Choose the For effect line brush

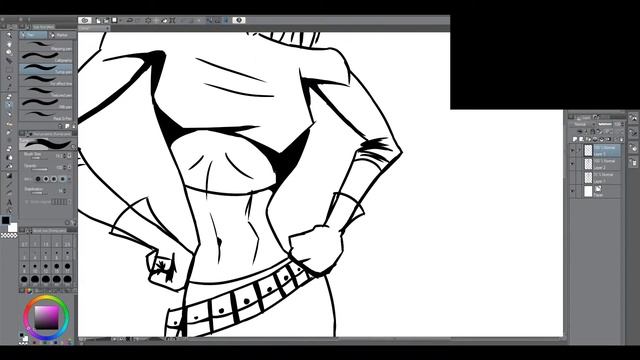[47, 80]
